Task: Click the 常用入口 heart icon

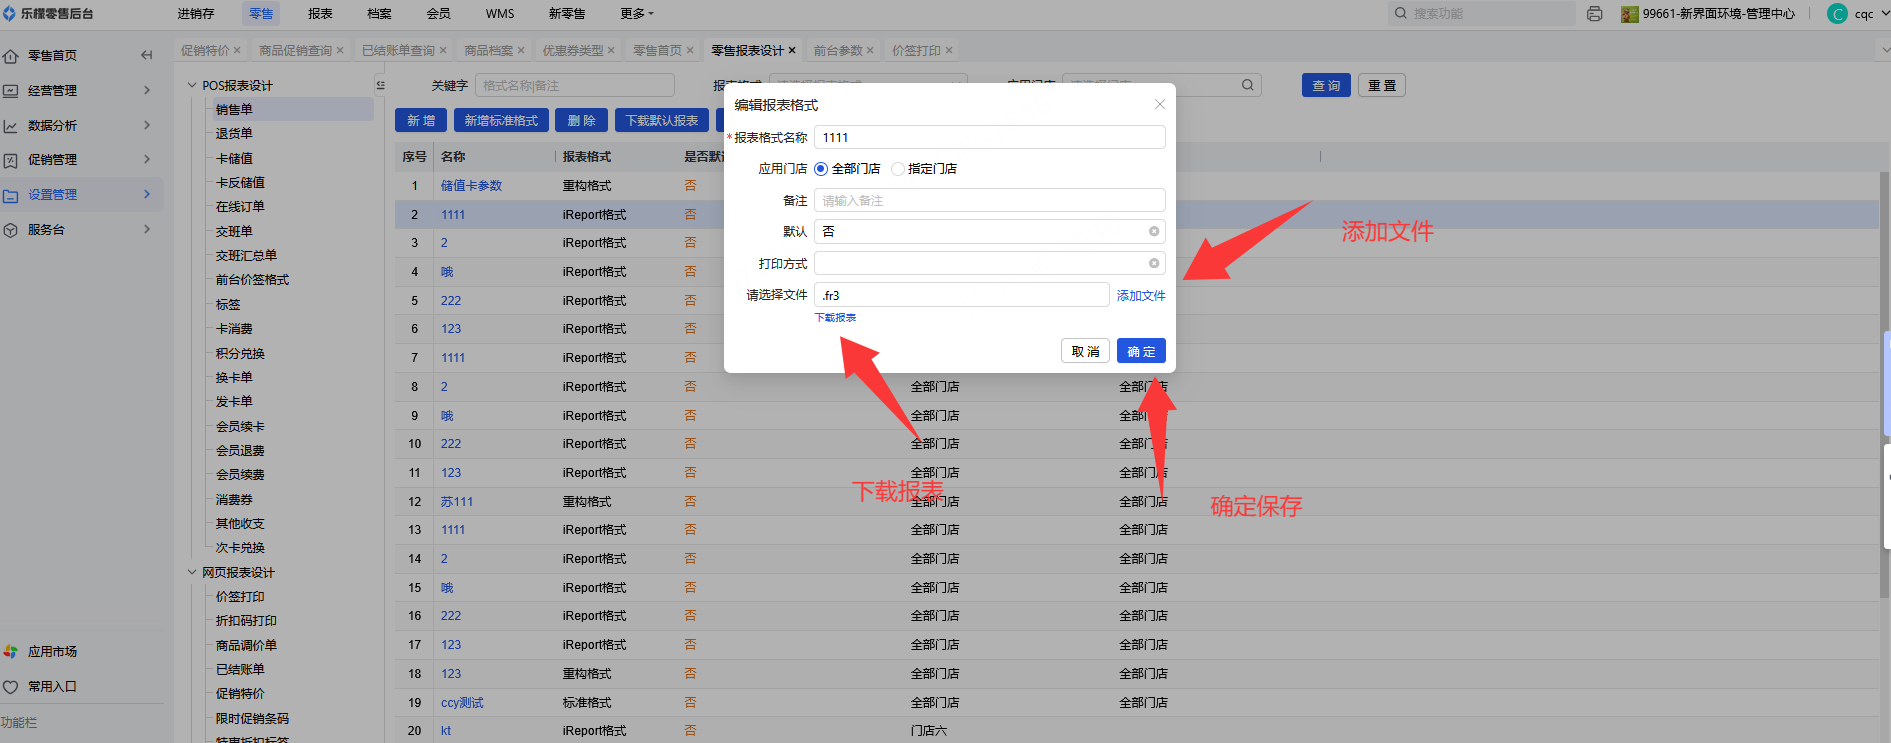Action: click(11, 687)
